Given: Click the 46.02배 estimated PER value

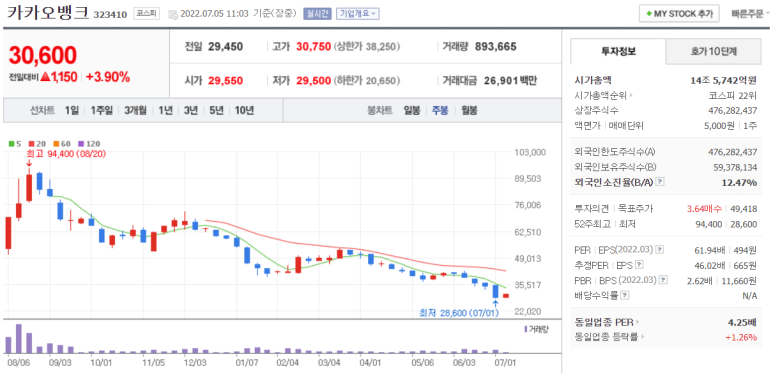Looking at the screenshot, I should (x=709, y=265).
